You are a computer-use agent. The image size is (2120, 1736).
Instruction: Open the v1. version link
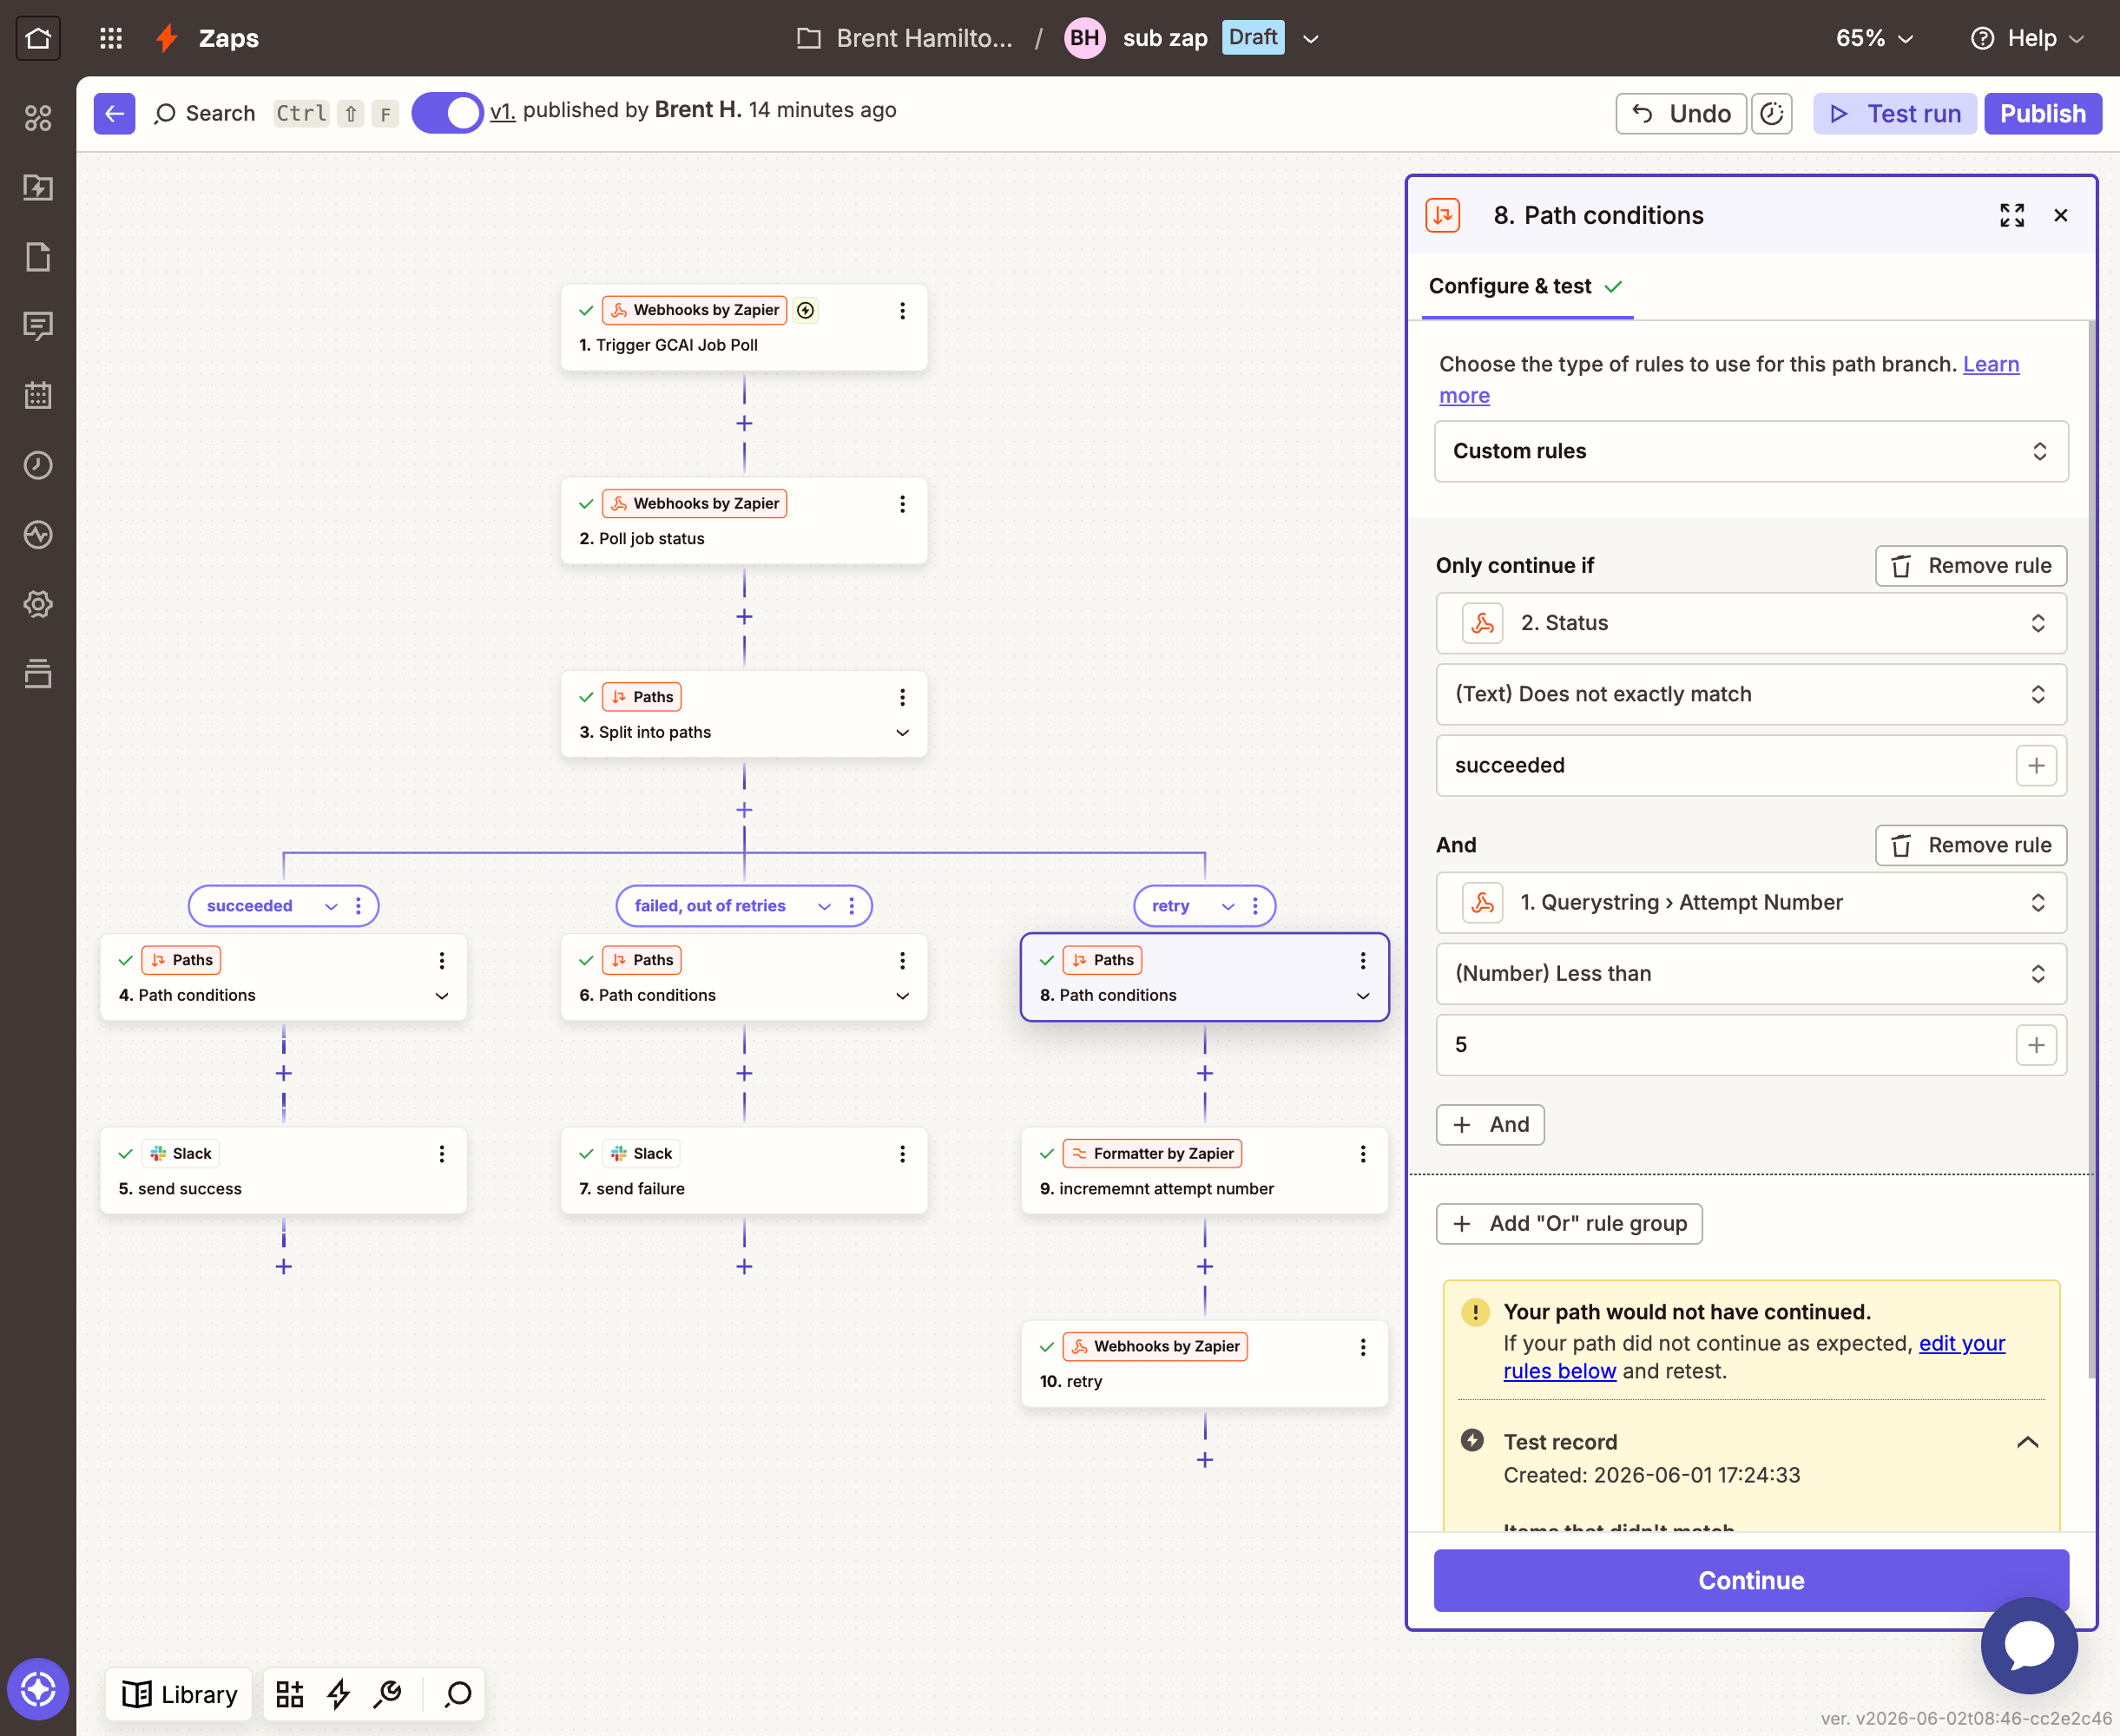point(502,110)
